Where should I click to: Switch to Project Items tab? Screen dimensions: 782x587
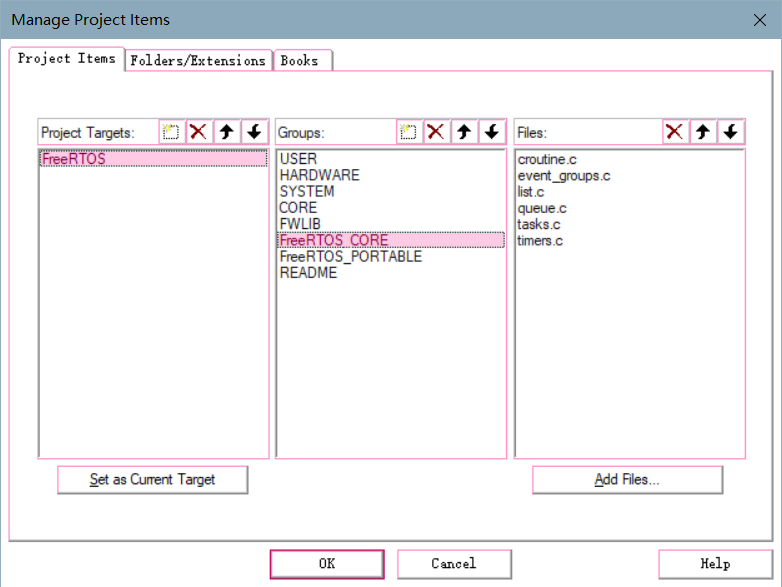(x=66, y=59)
